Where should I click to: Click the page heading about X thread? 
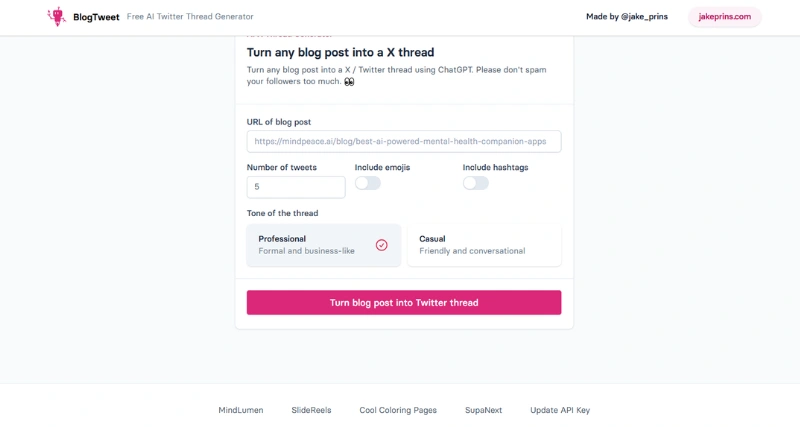[340, 52]
